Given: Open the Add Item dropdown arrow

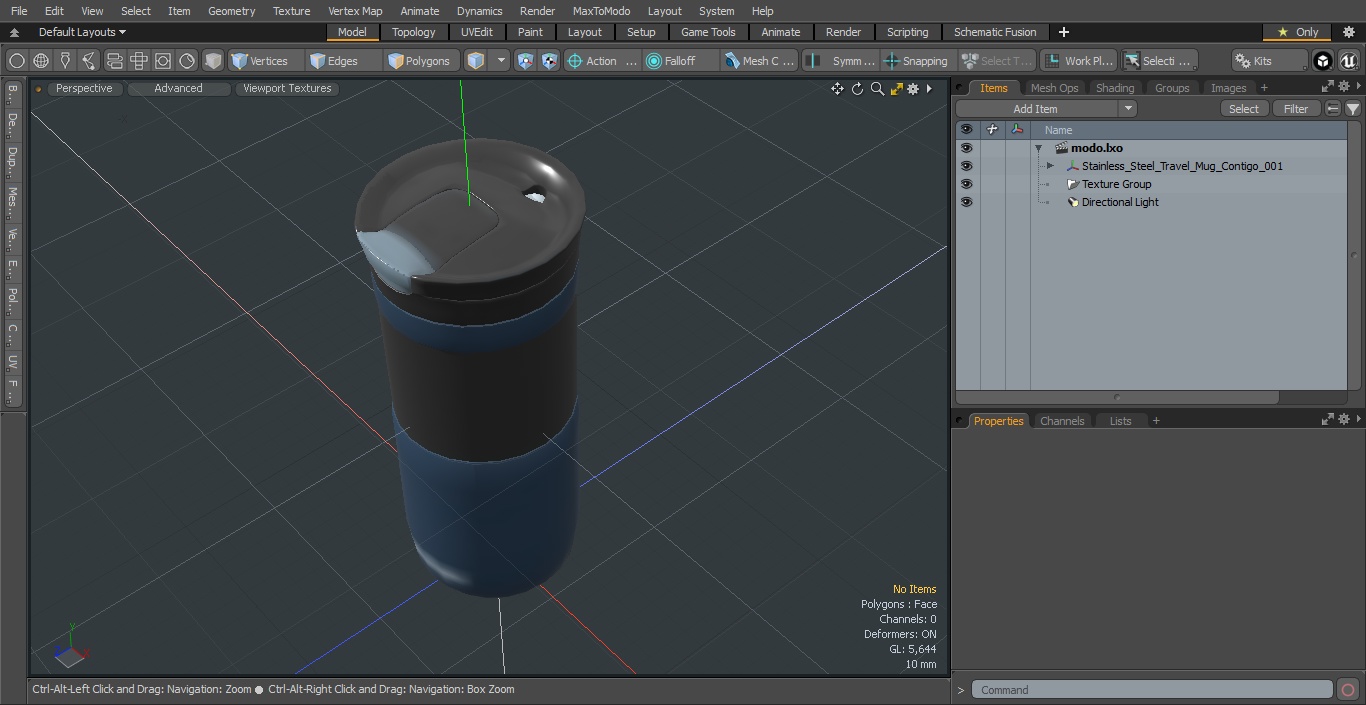Looking at the screenshot, I should [1128, 109].
